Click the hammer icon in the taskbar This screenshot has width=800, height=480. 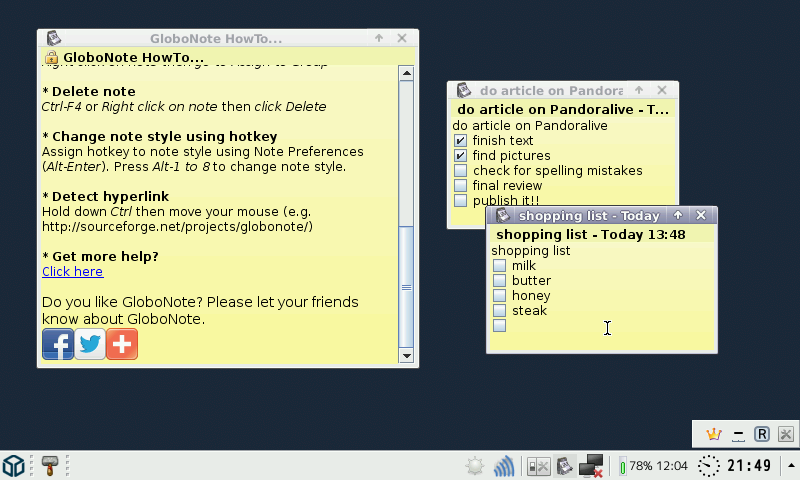[49, 466]
